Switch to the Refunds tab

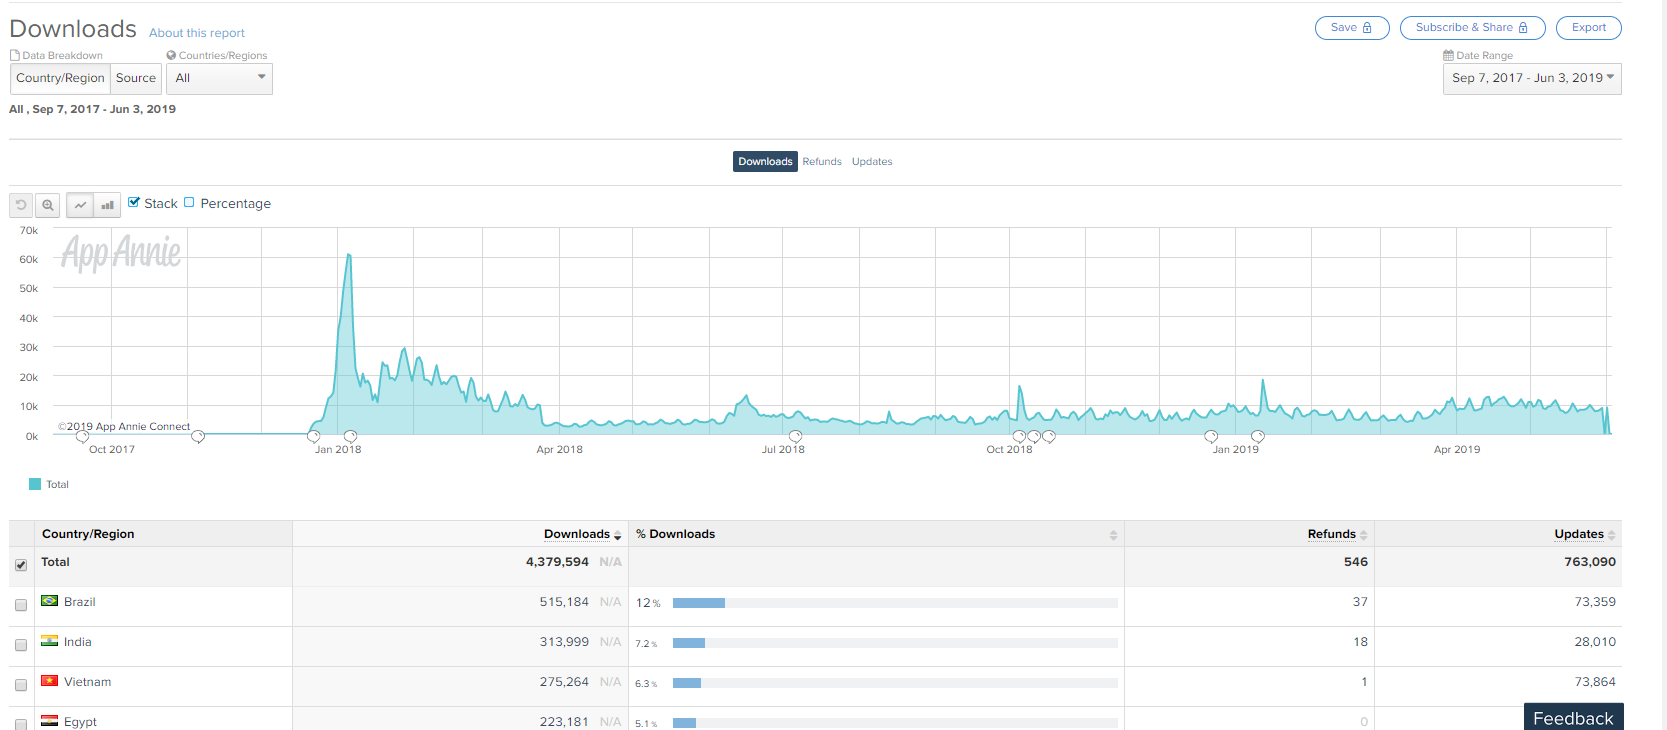point(822,162)
